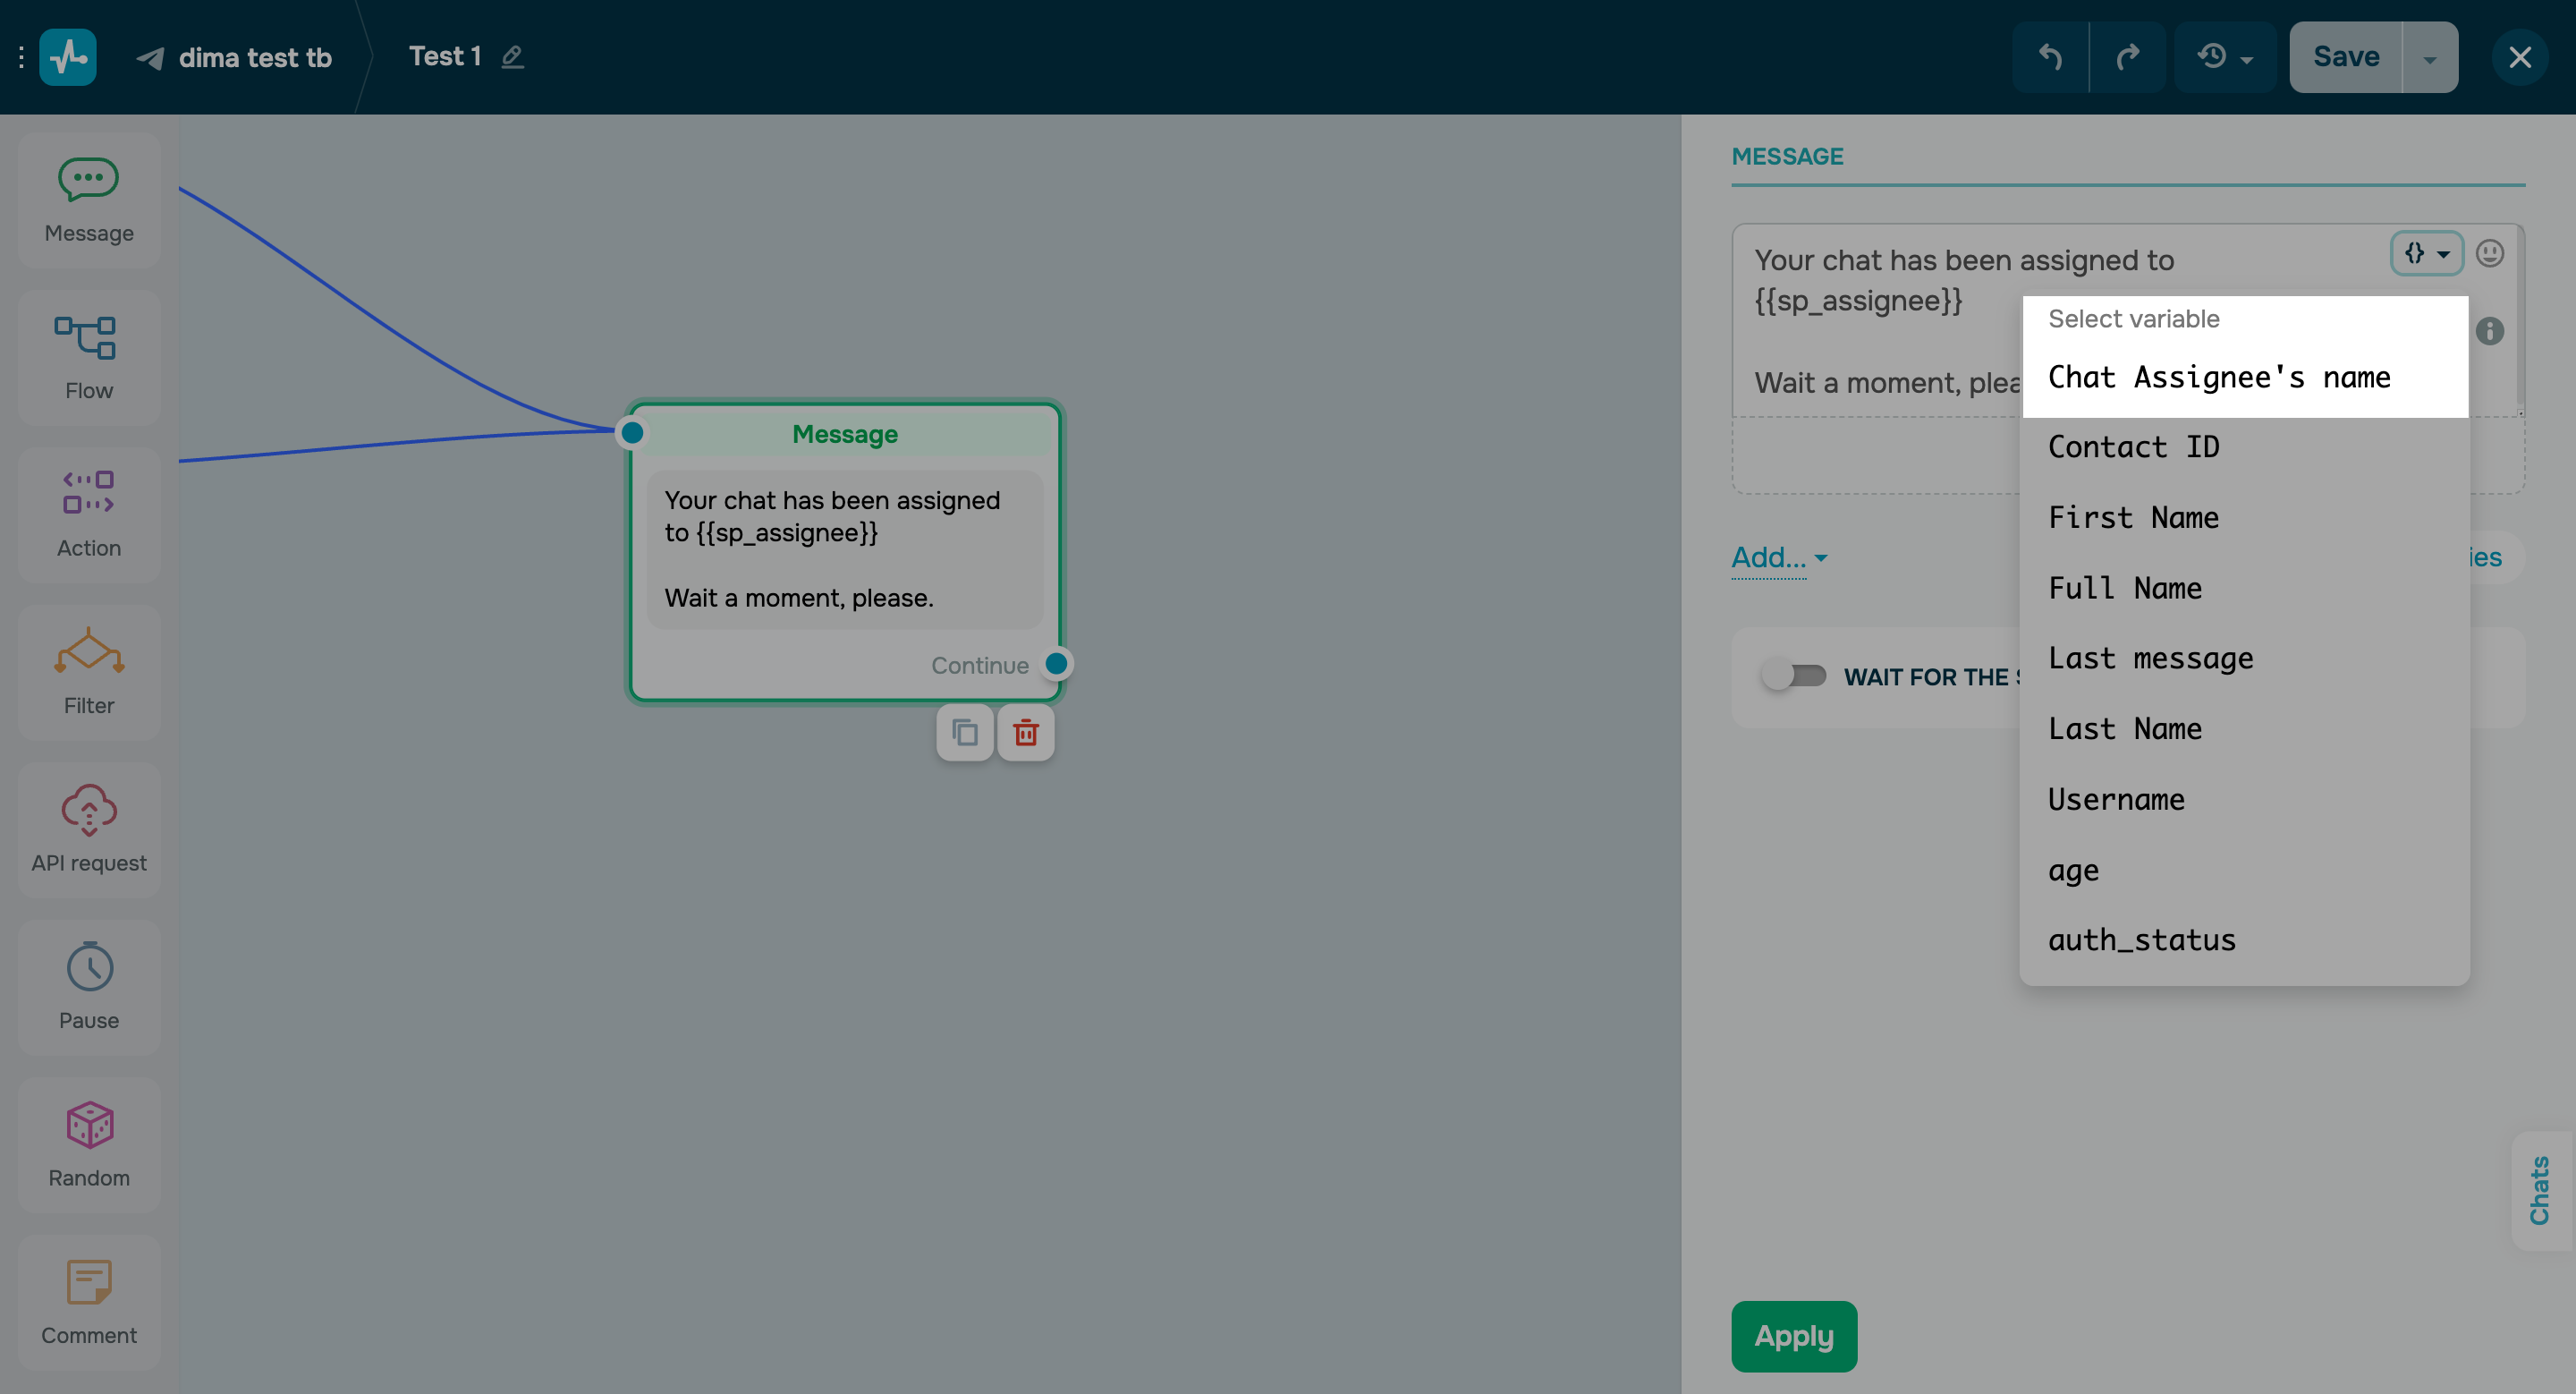Undo the last change
The image size is (2576, 1394).
2049,57
